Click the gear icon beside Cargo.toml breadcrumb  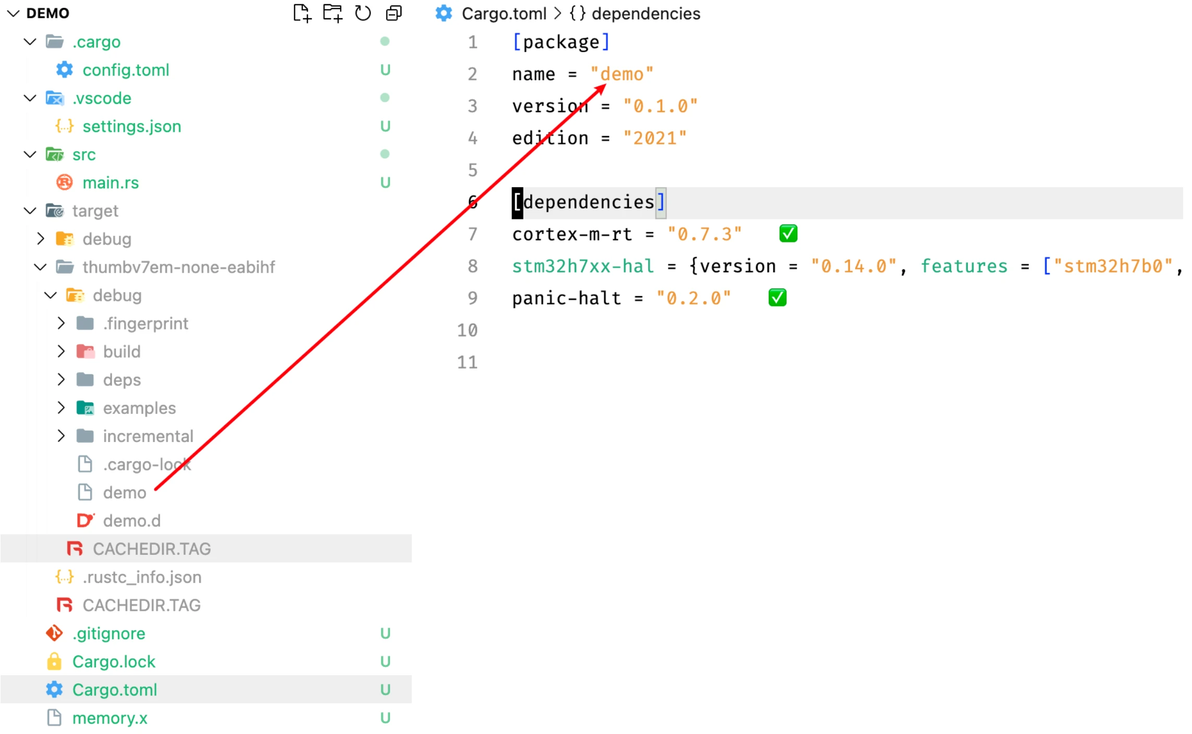[x=444, y=13]
